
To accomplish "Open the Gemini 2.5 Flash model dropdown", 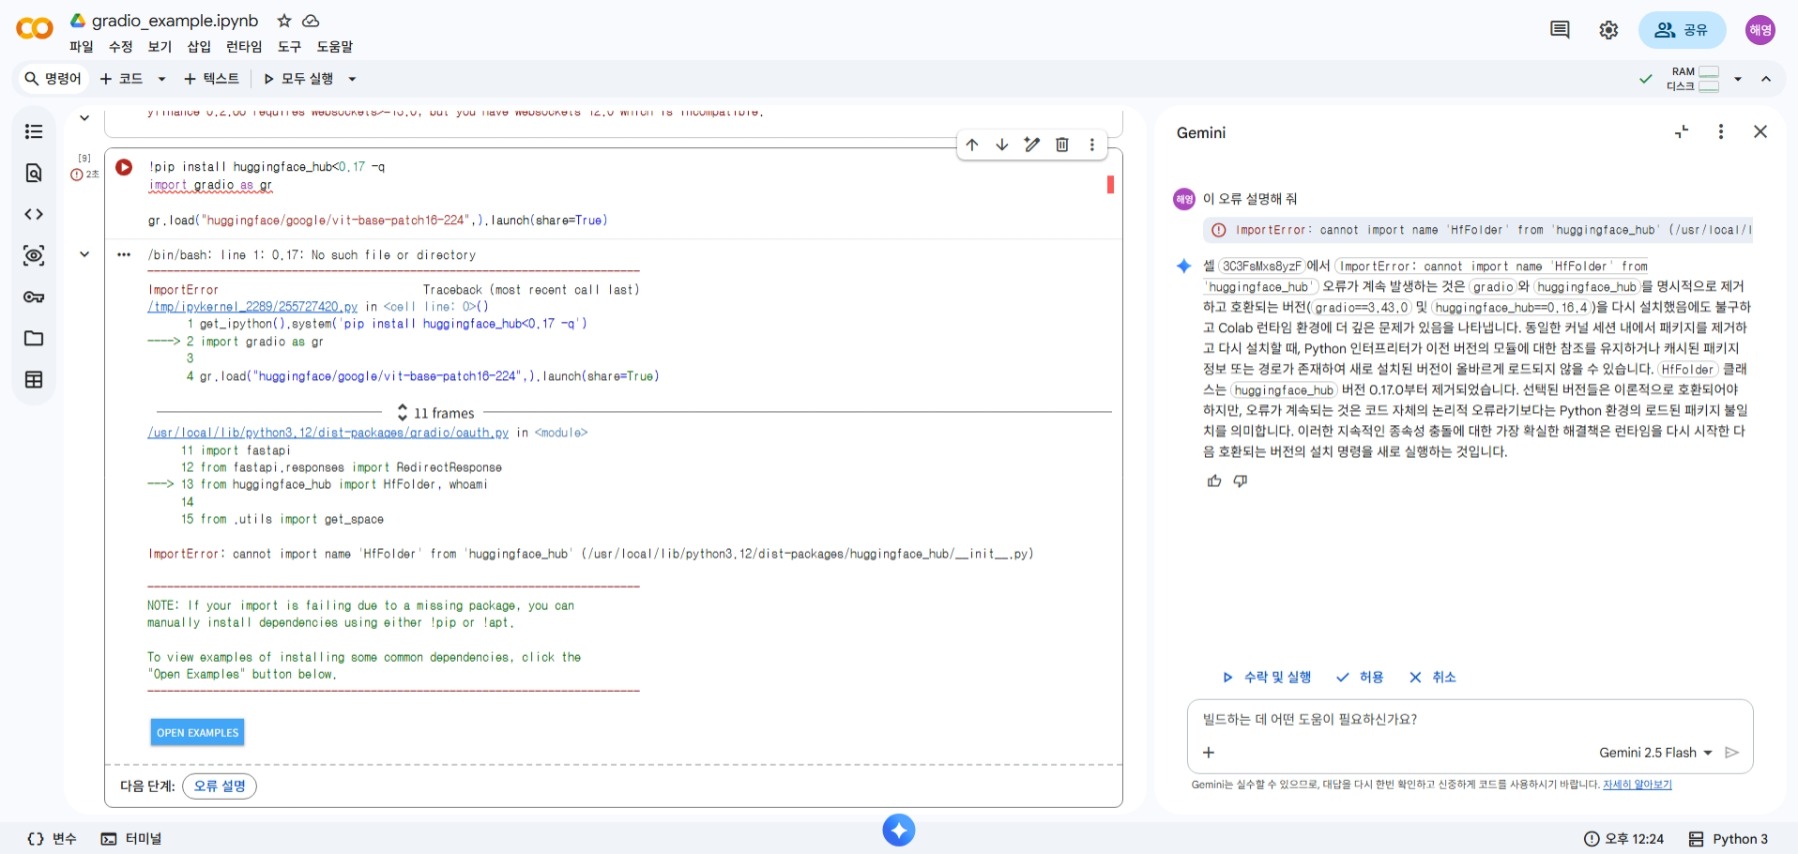I will coord(1656,753).
